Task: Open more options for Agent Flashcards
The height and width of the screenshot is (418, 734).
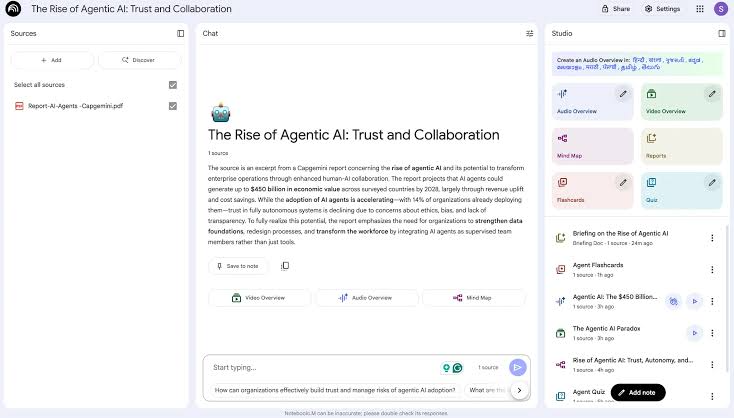Action: click(712, 270)
